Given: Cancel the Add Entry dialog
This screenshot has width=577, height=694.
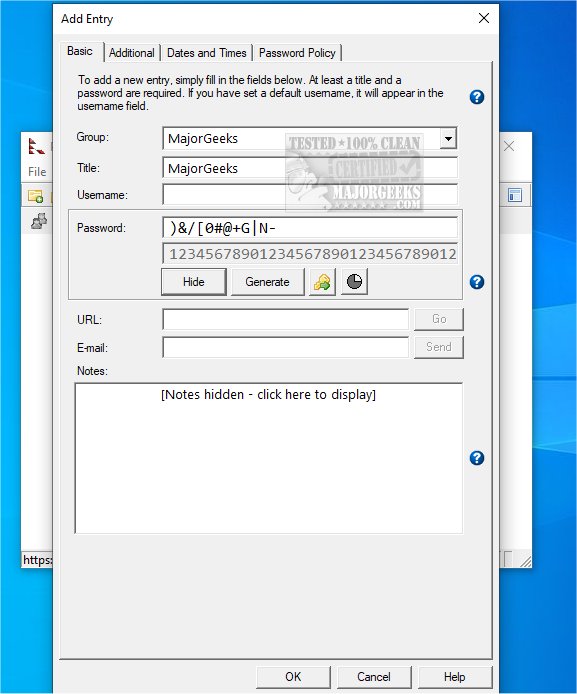Looking at the screenshot, I should coord(374,677).
